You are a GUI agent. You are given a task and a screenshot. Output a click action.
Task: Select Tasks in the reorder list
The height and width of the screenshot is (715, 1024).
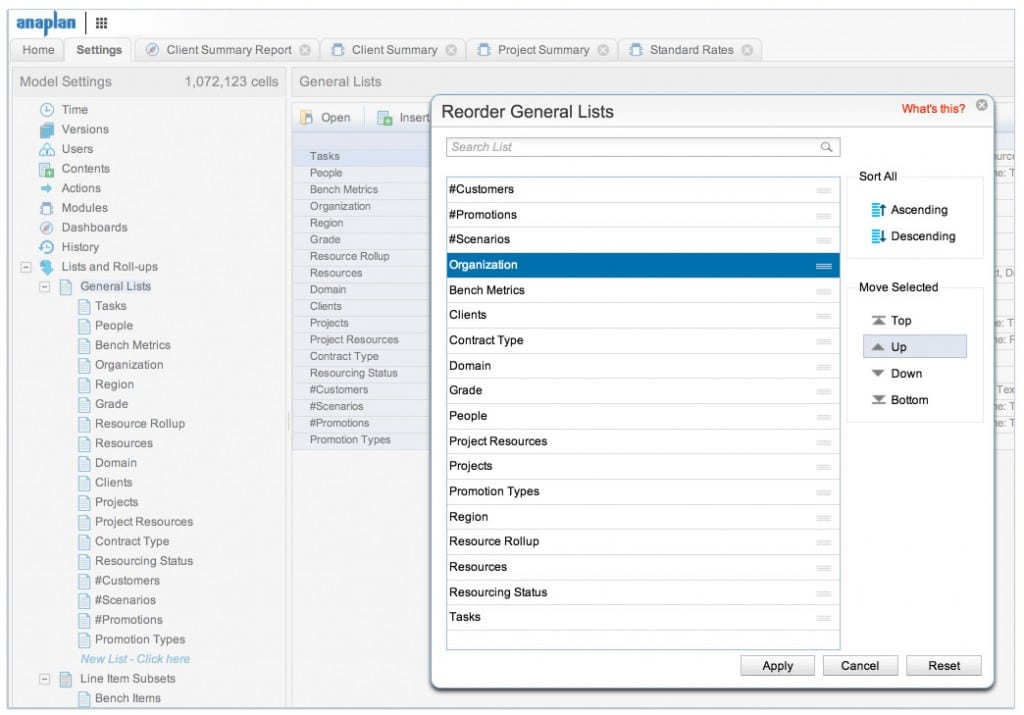pyautogui.click(x=643, y=618)
